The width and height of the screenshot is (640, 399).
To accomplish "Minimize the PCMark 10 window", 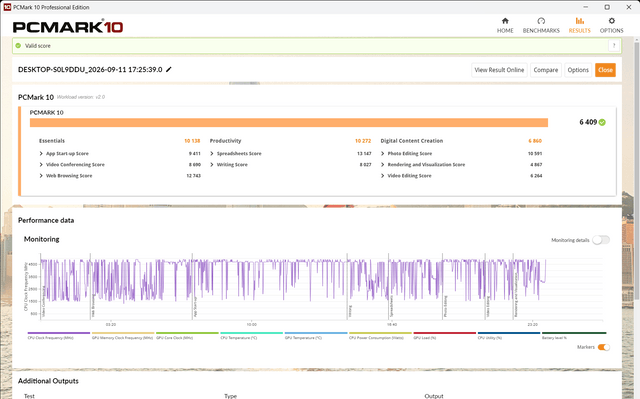I will tap(586, 7).
